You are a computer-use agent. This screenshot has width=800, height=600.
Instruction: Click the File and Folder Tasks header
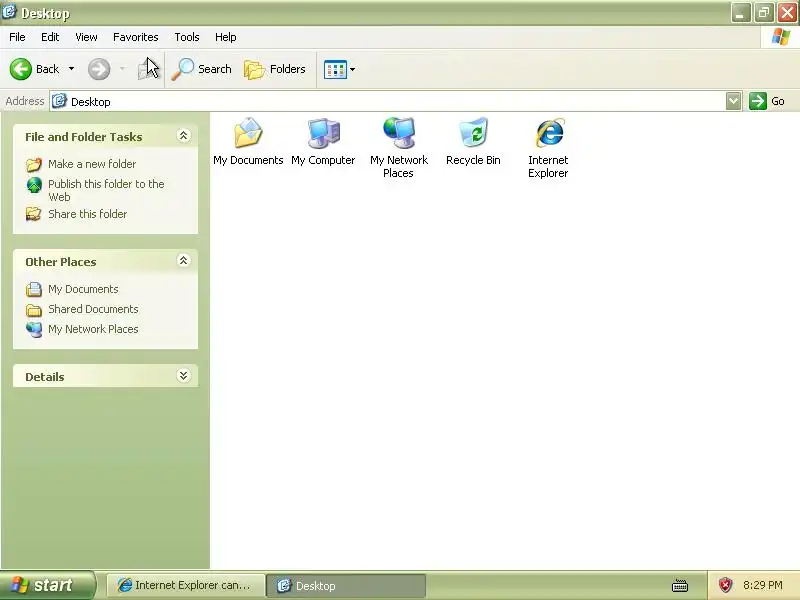click(84, 137)
